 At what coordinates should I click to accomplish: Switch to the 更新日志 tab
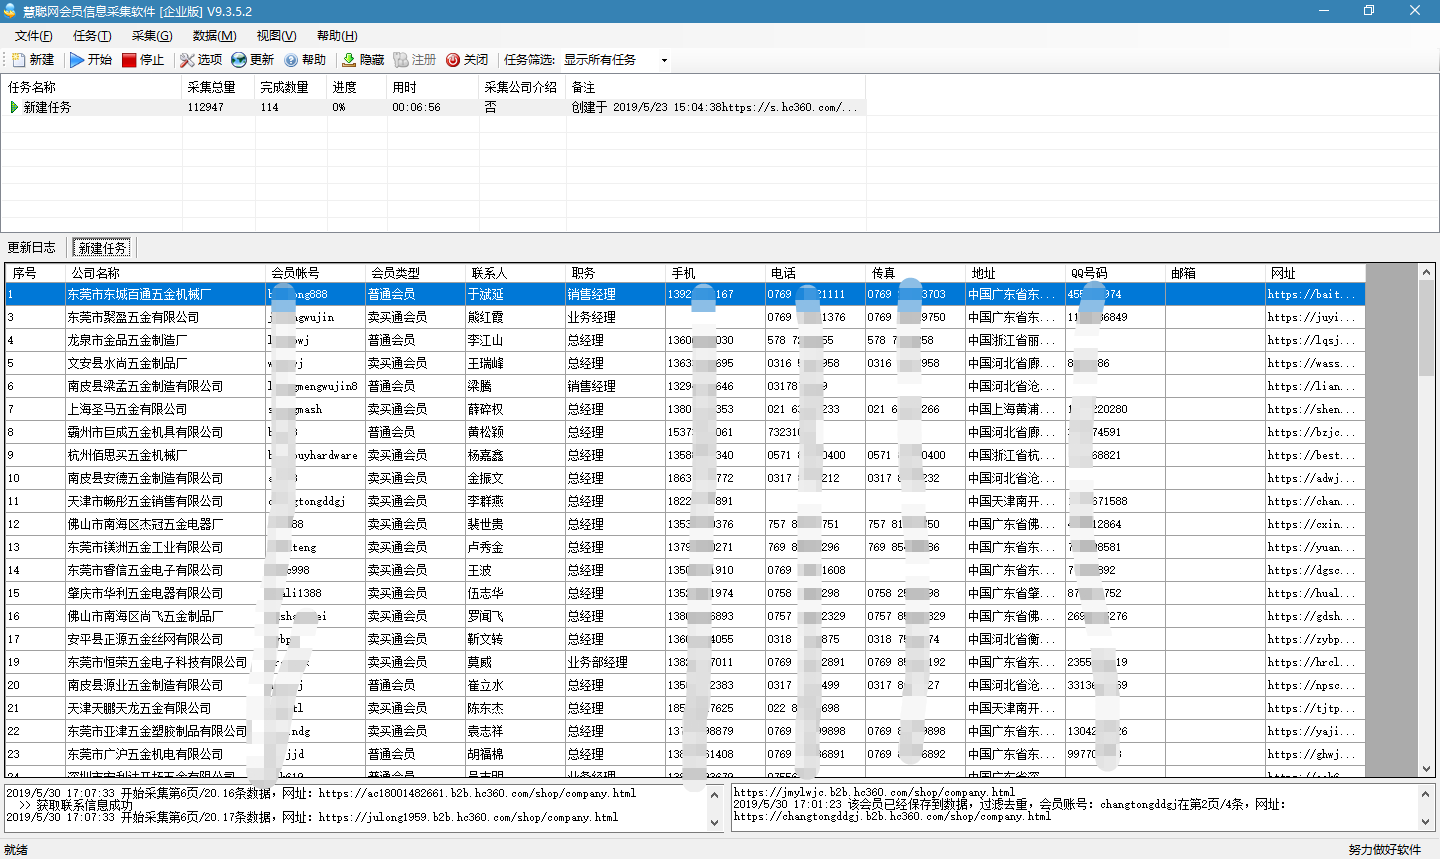(32, 247)
